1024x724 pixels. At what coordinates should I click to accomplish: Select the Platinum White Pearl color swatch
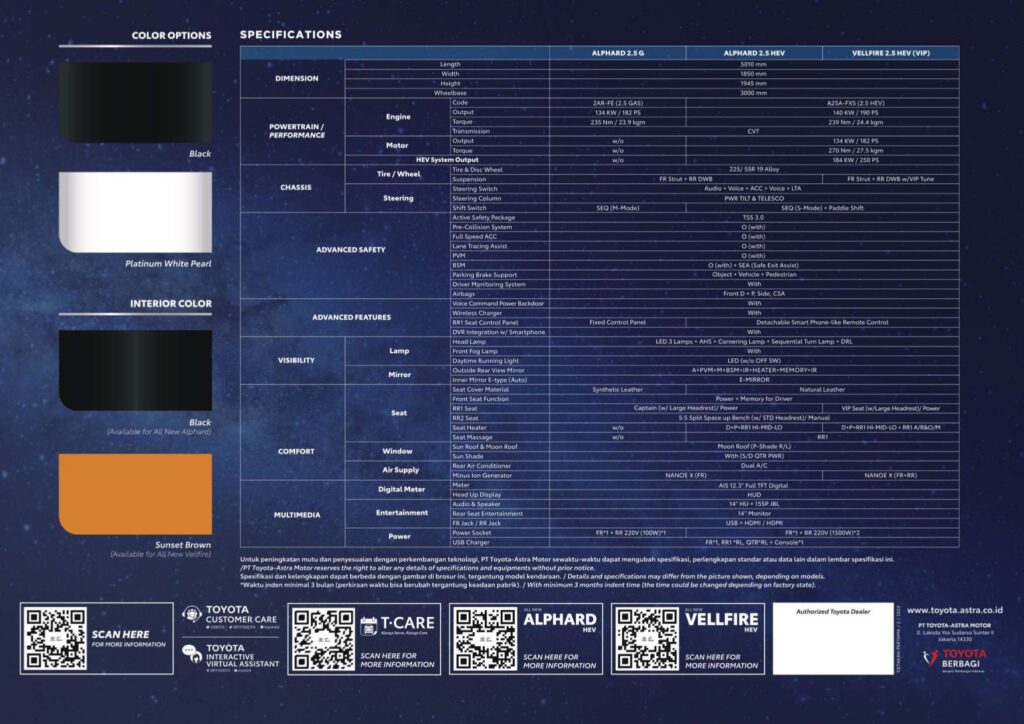[135, 212]
